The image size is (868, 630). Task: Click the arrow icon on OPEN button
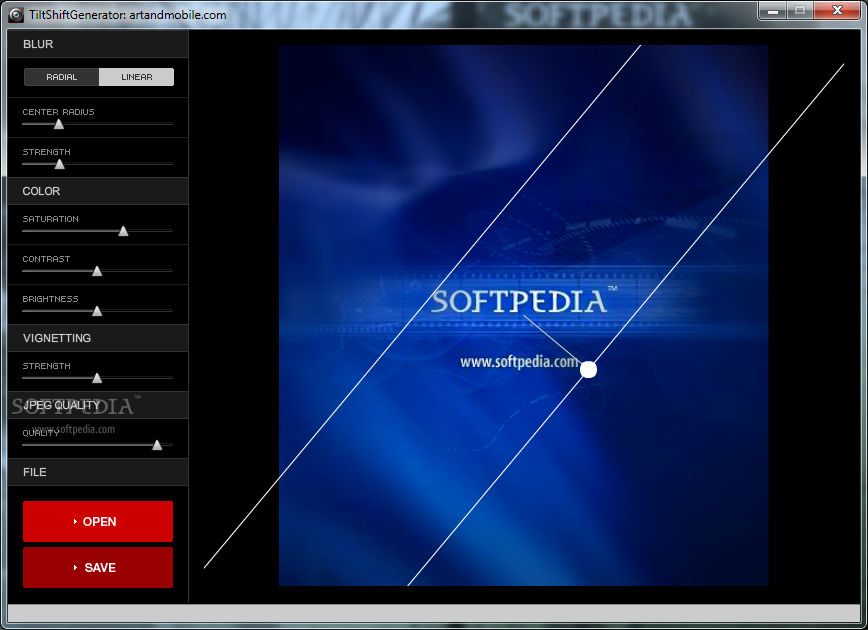coord(75,521)
